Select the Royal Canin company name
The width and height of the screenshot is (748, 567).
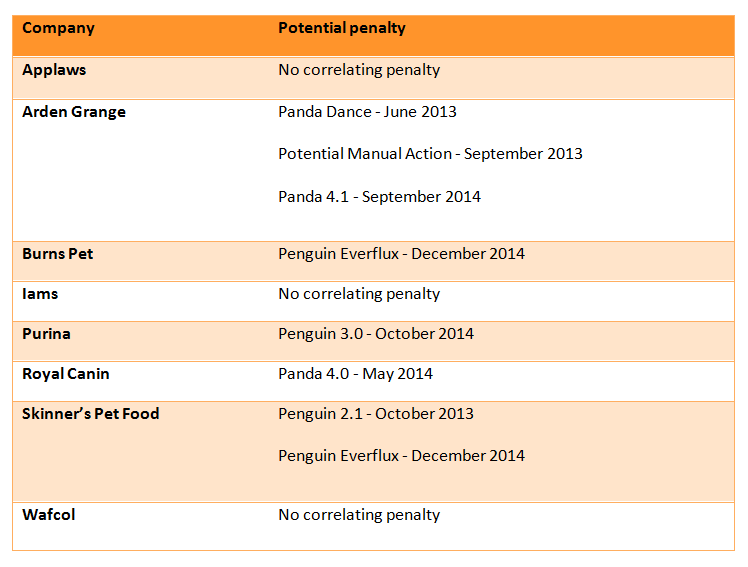(65, 374)
